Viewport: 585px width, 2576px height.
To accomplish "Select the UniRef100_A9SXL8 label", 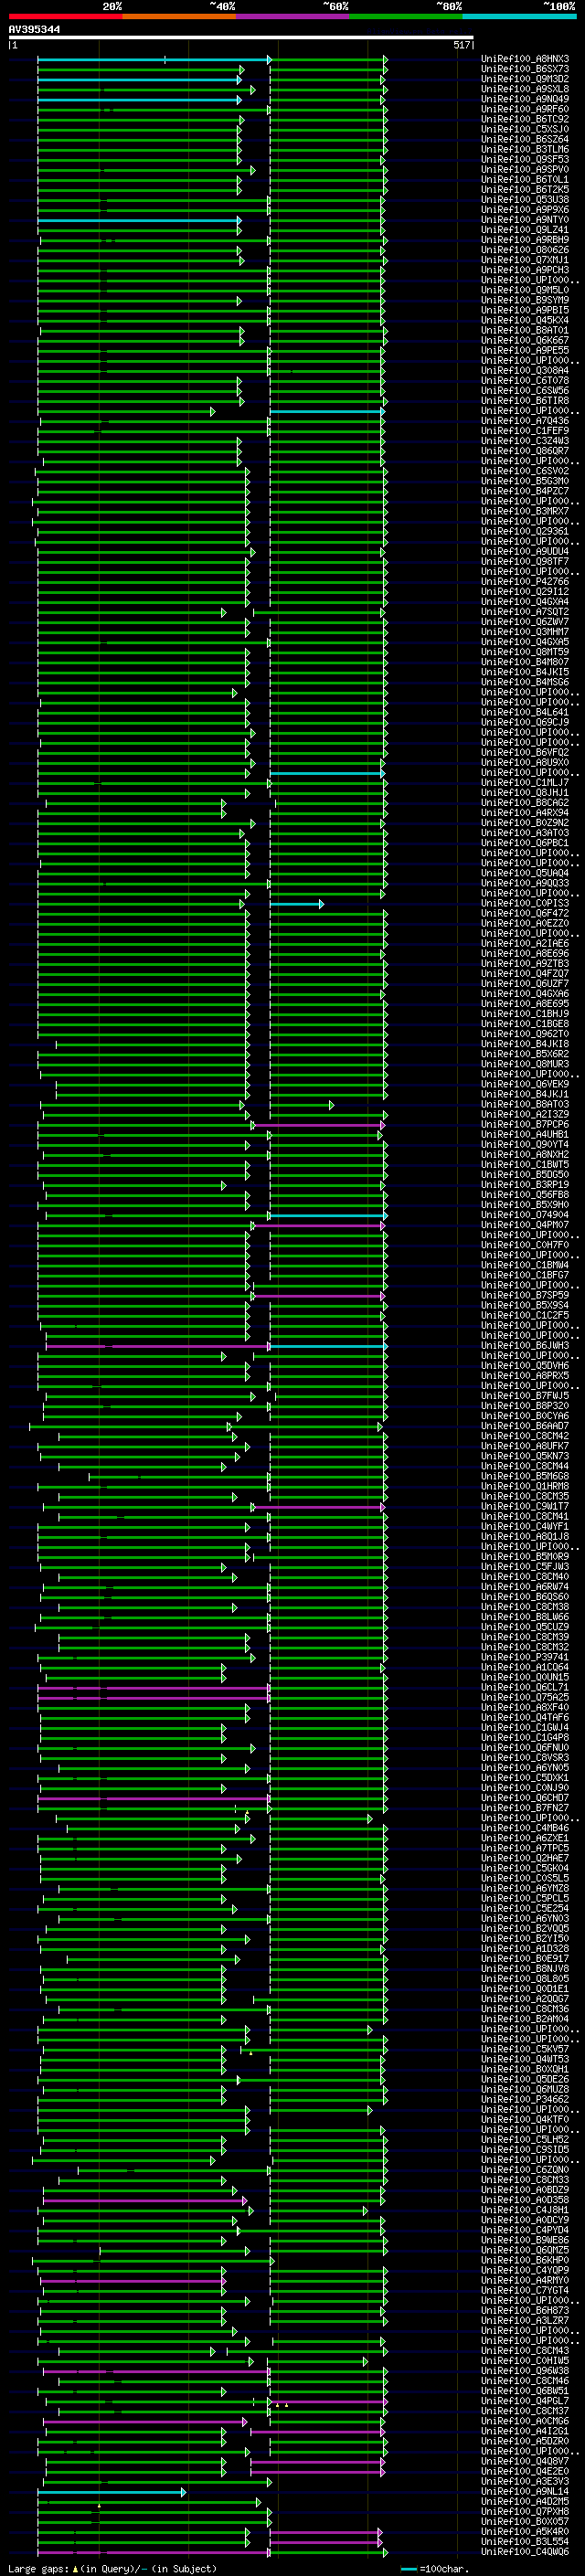I will [525, 89].
